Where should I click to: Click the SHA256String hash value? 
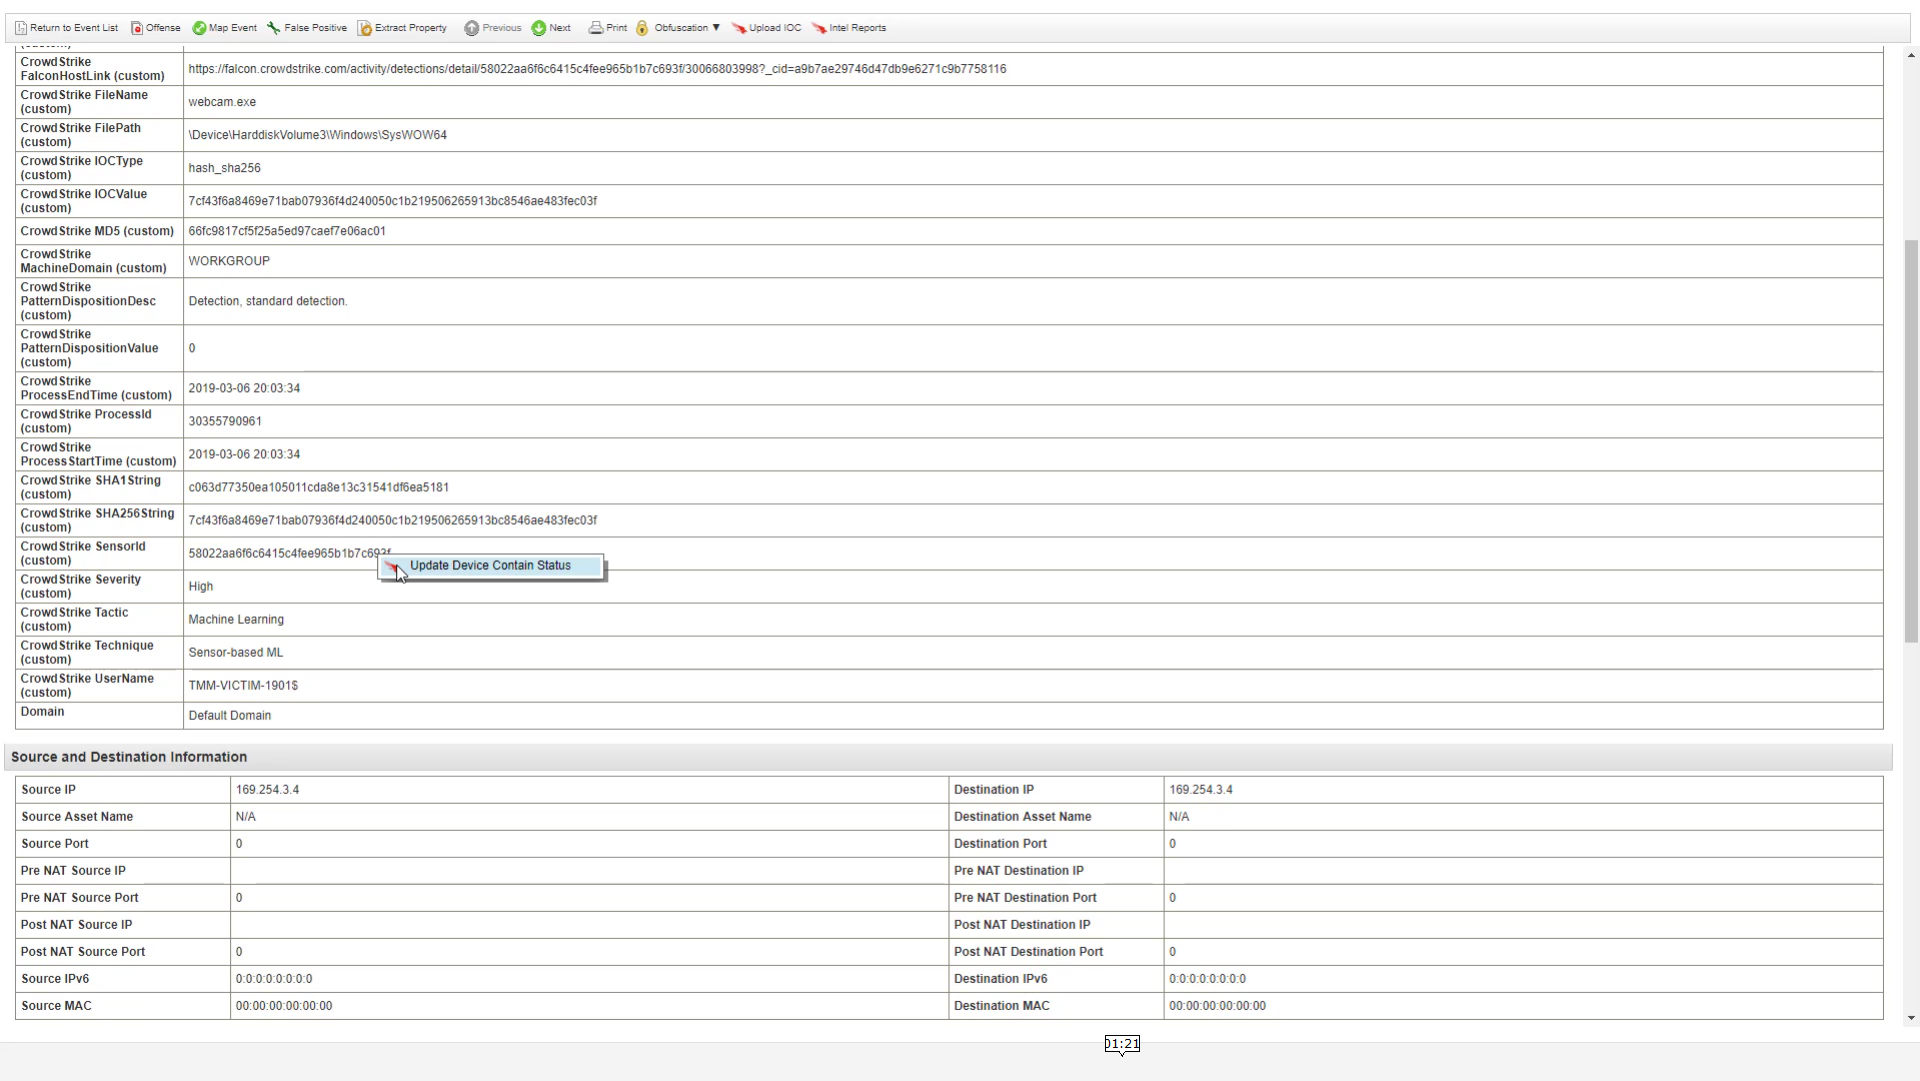pos(393,520)
